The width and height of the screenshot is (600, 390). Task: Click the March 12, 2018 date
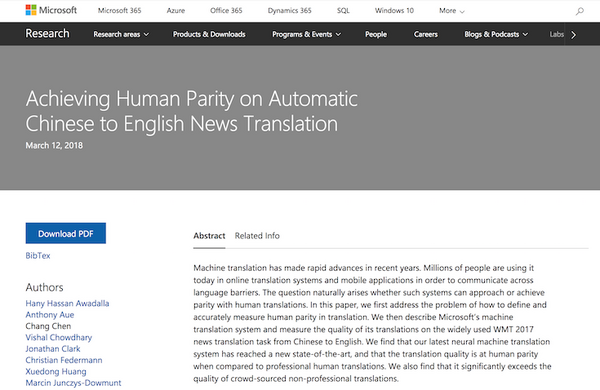point(54,145)
